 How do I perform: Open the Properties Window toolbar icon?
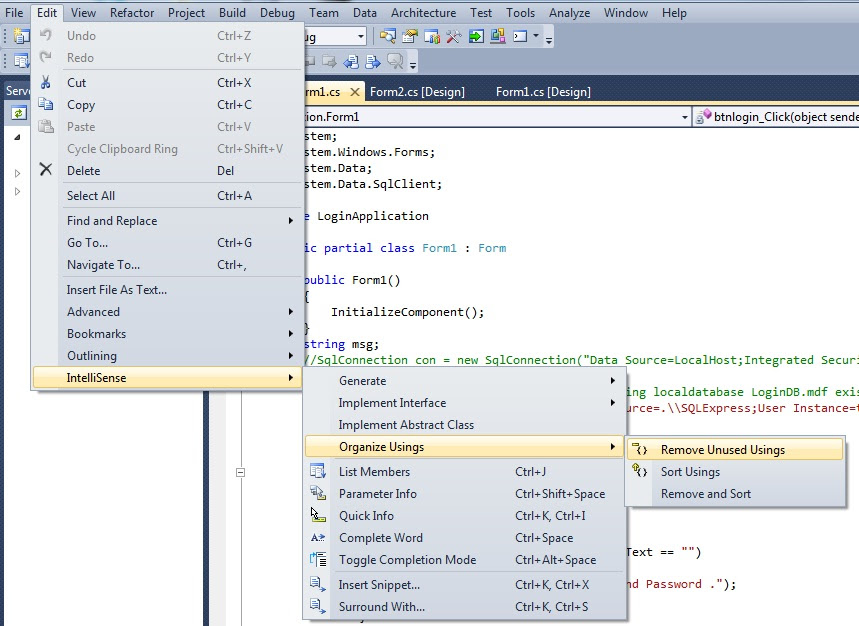(410, 37)
